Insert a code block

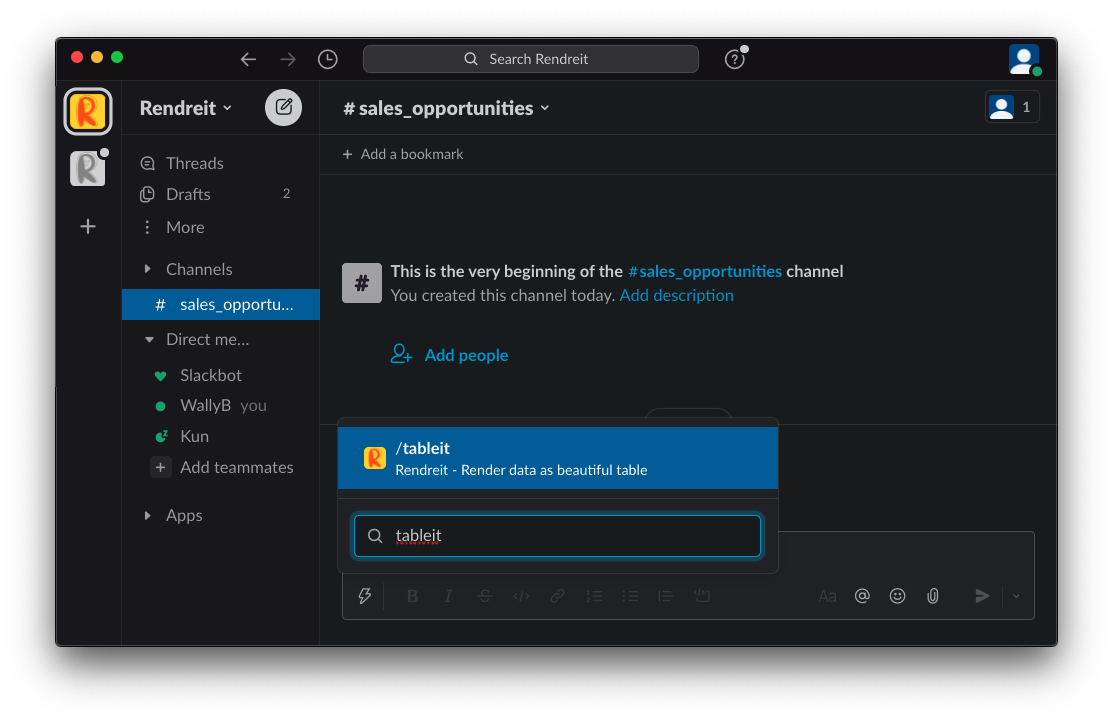(x=702, y=596)
